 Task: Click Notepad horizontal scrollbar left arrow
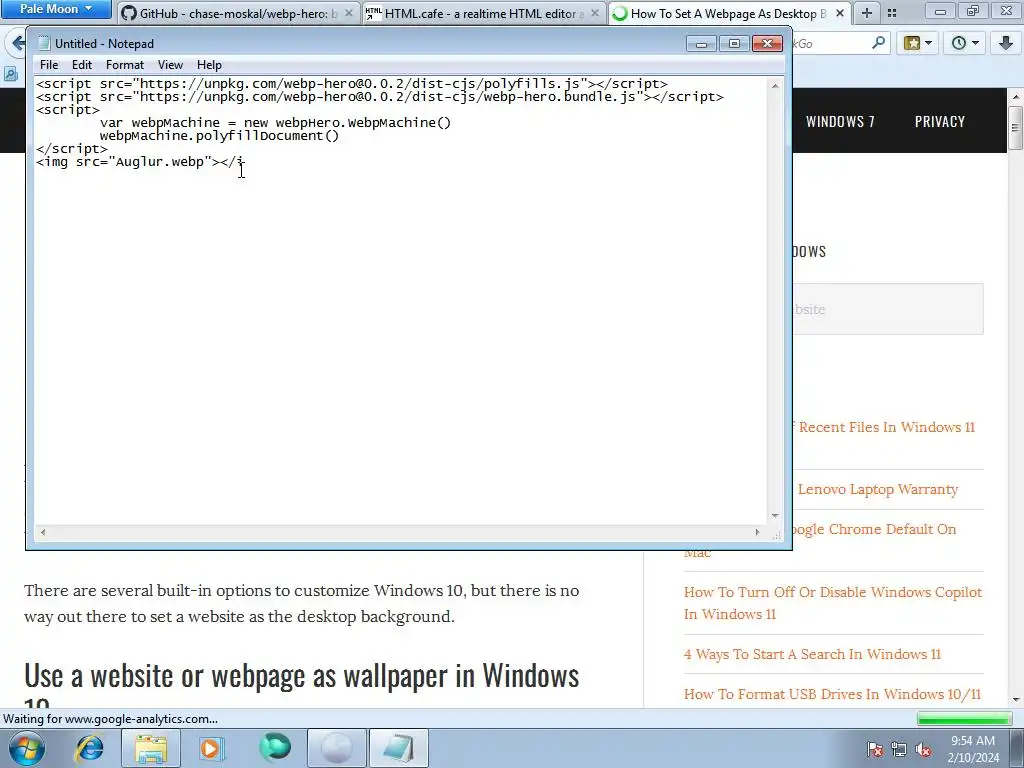coord(43,532)
